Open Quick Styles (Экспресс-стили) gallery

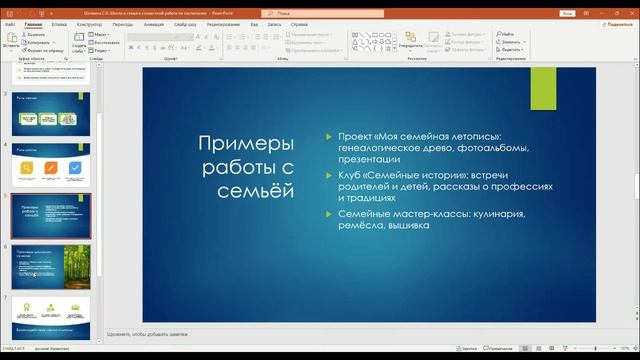[433, 42]
